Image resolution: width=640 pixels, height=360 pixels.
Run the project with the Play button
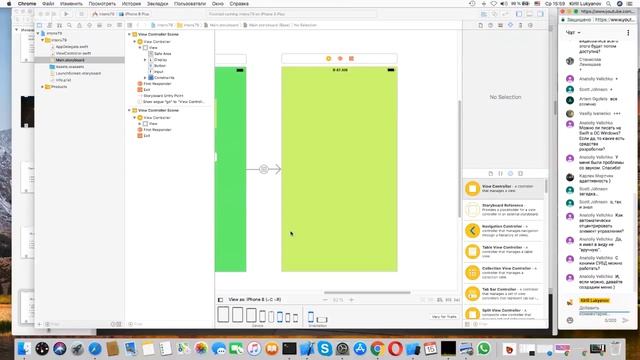[66, 14]
